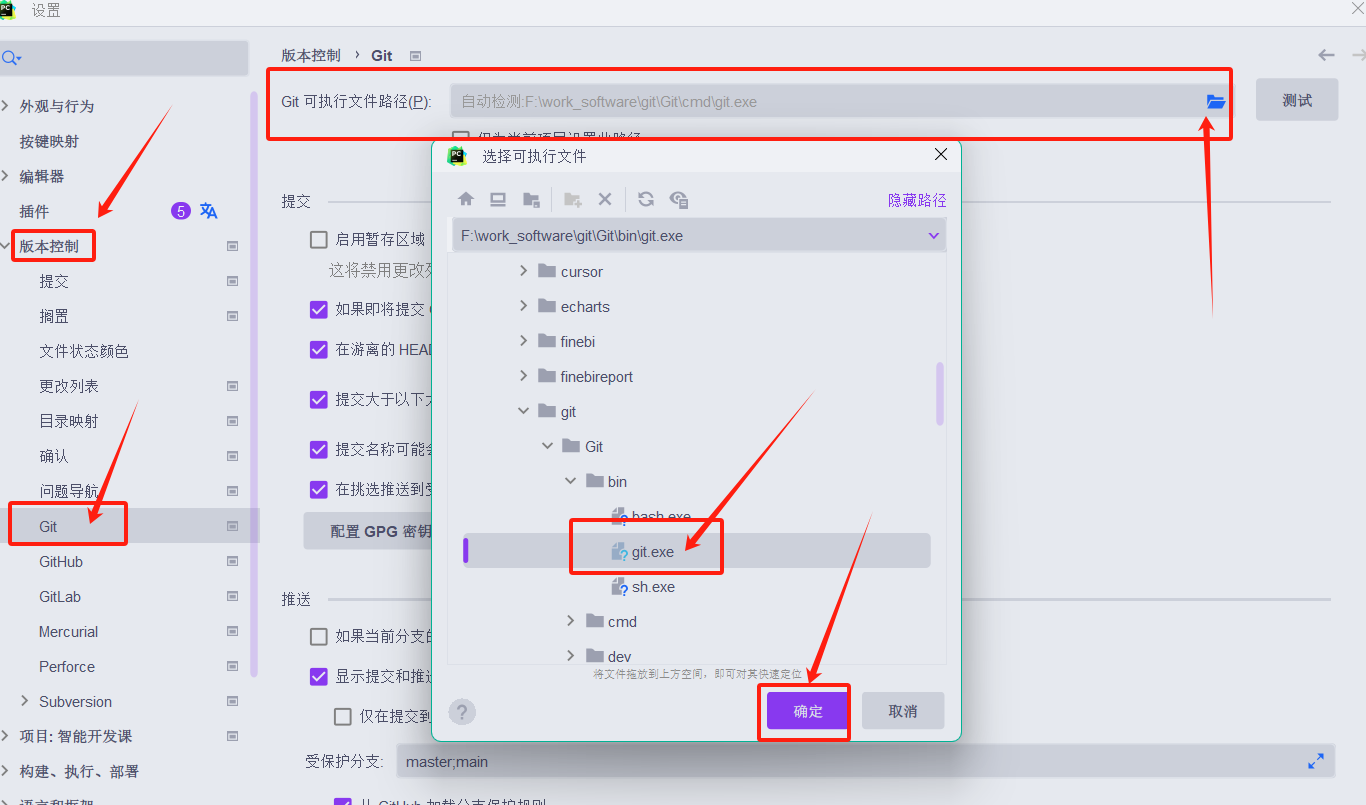
Task: Click project scope icon on 版本控制 row
Action: point(233,246)
